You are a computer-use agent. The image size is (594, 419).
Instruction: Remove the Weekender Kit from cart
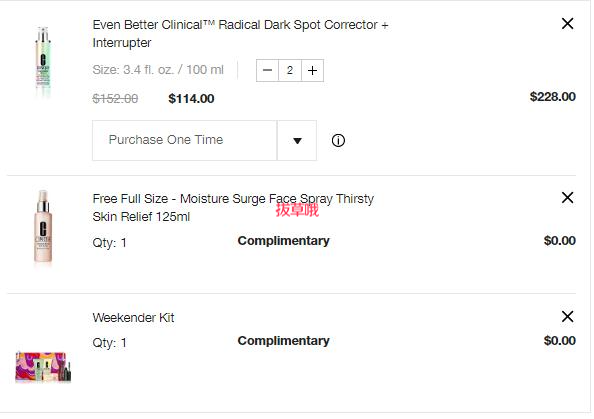click(567, 316)
